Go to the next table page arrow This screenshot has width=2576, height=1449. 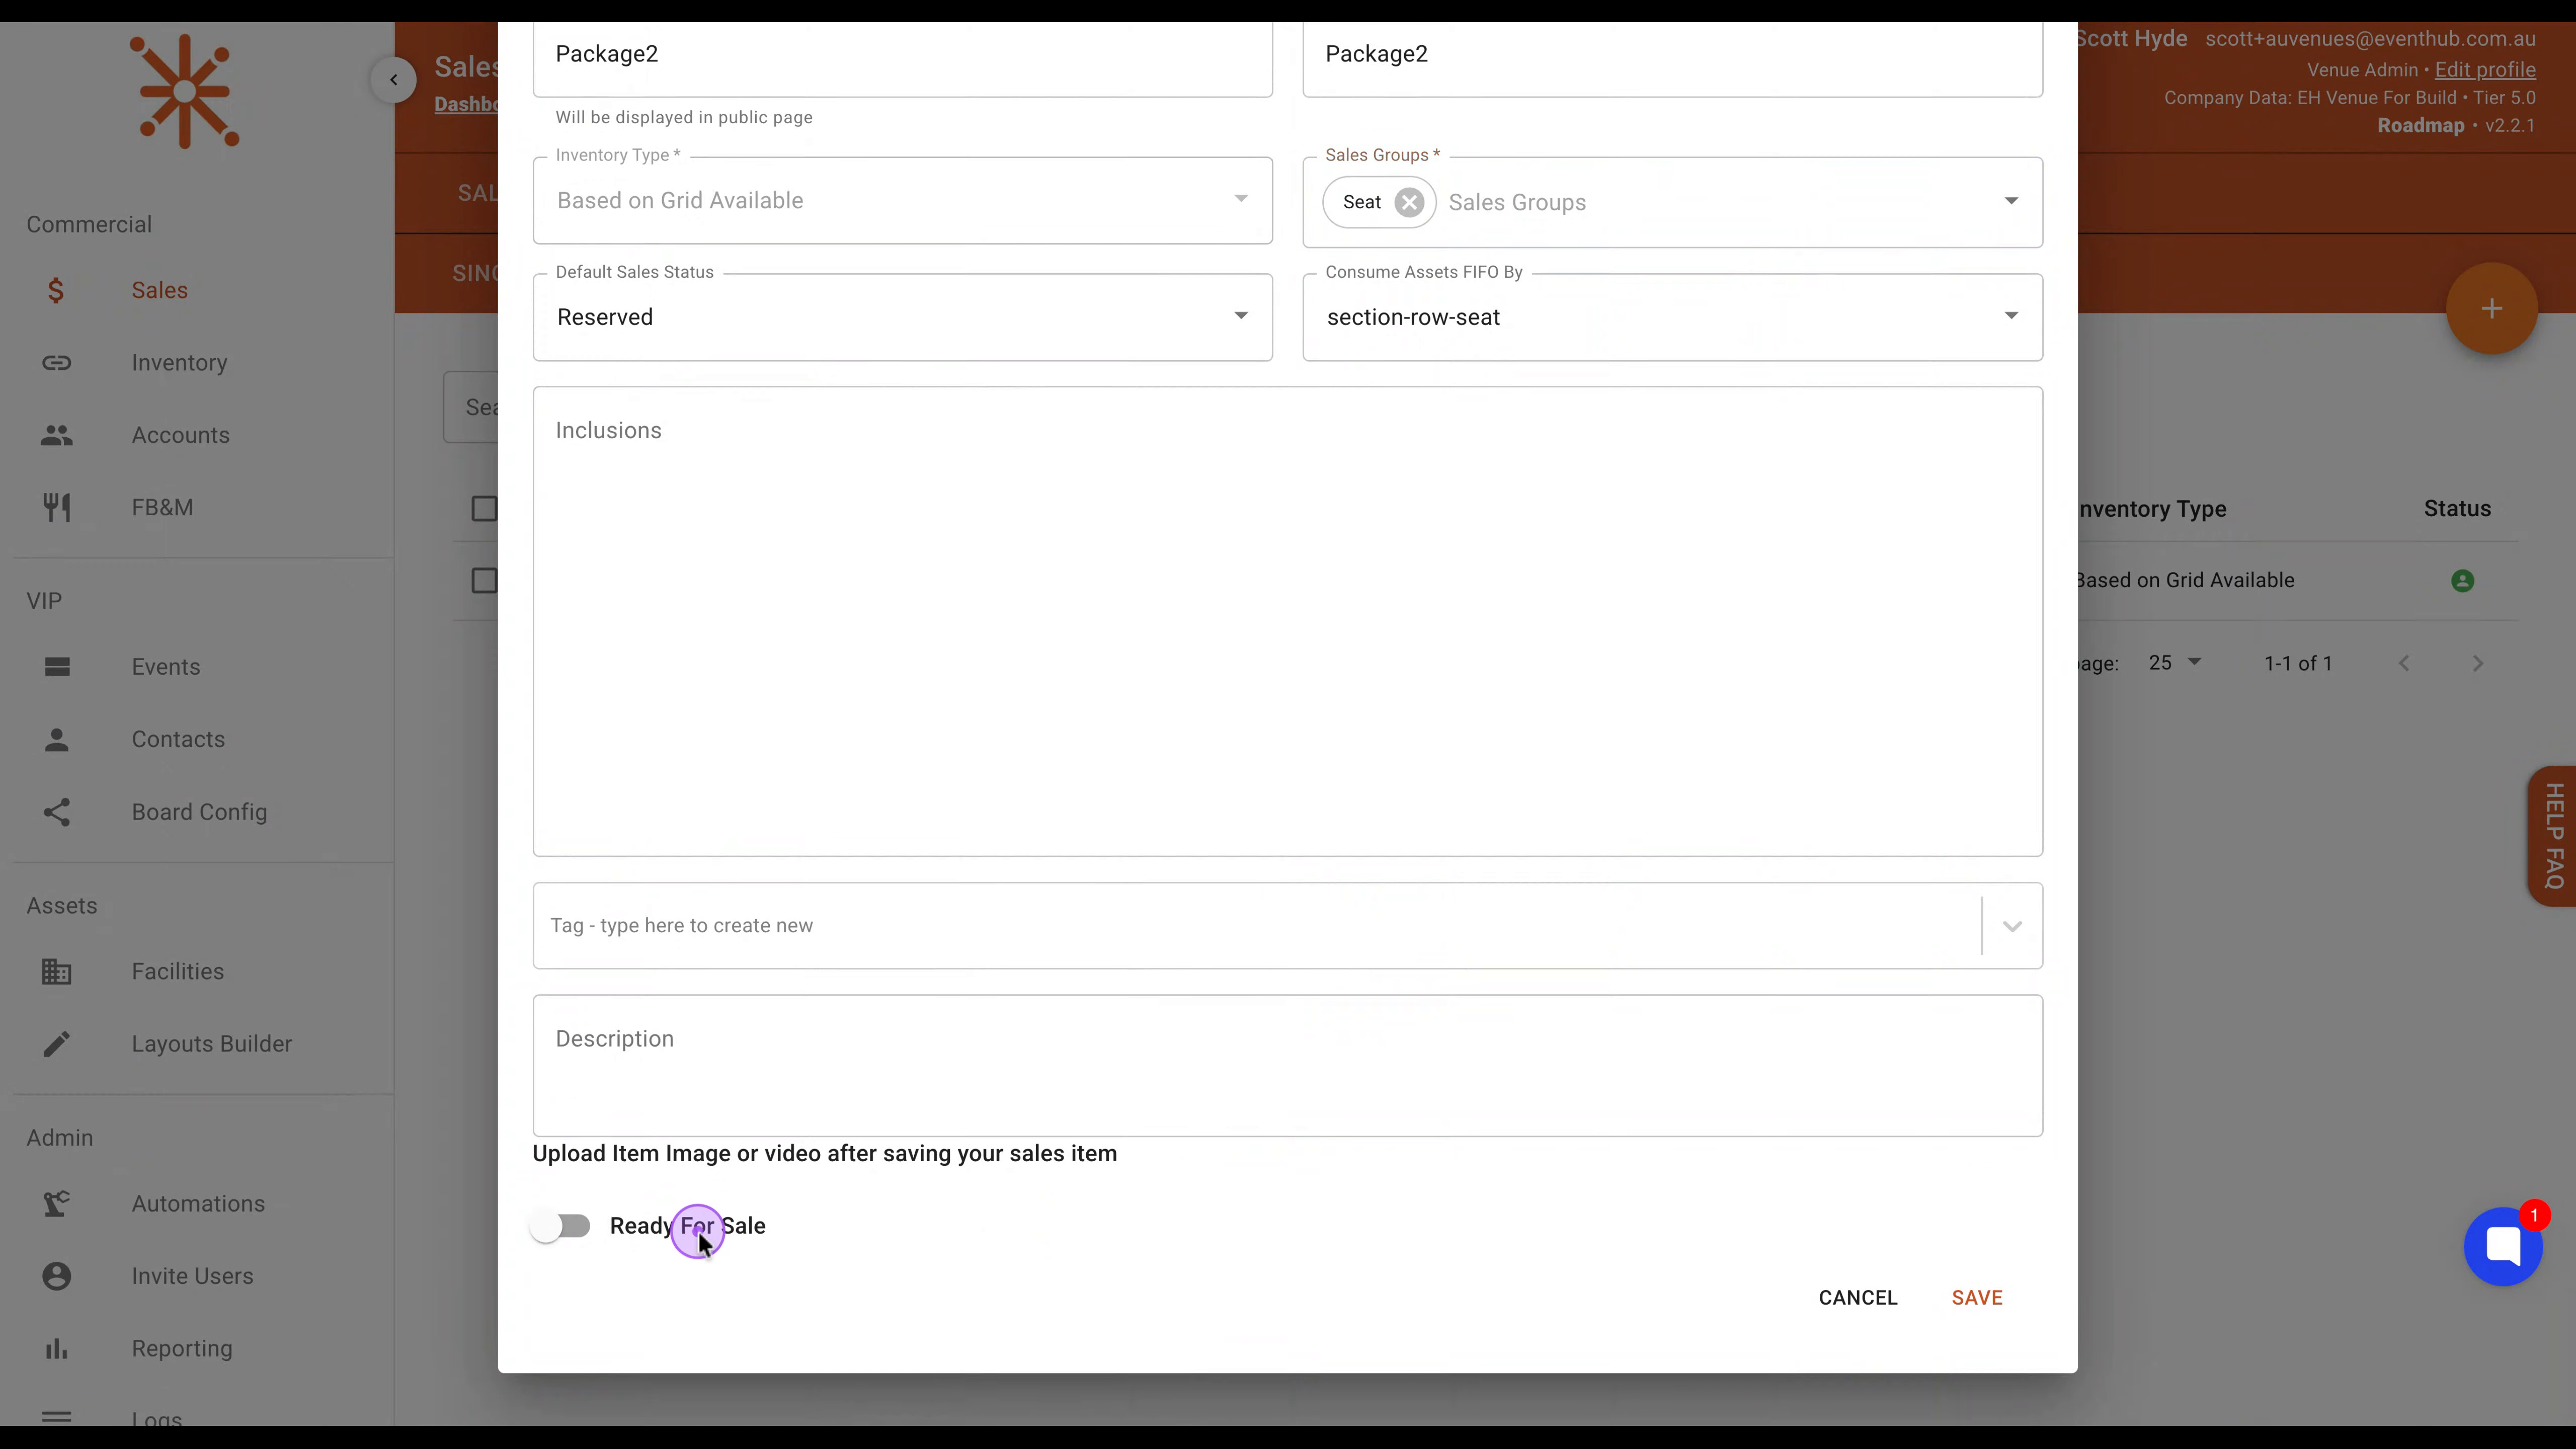(2477, 664)
